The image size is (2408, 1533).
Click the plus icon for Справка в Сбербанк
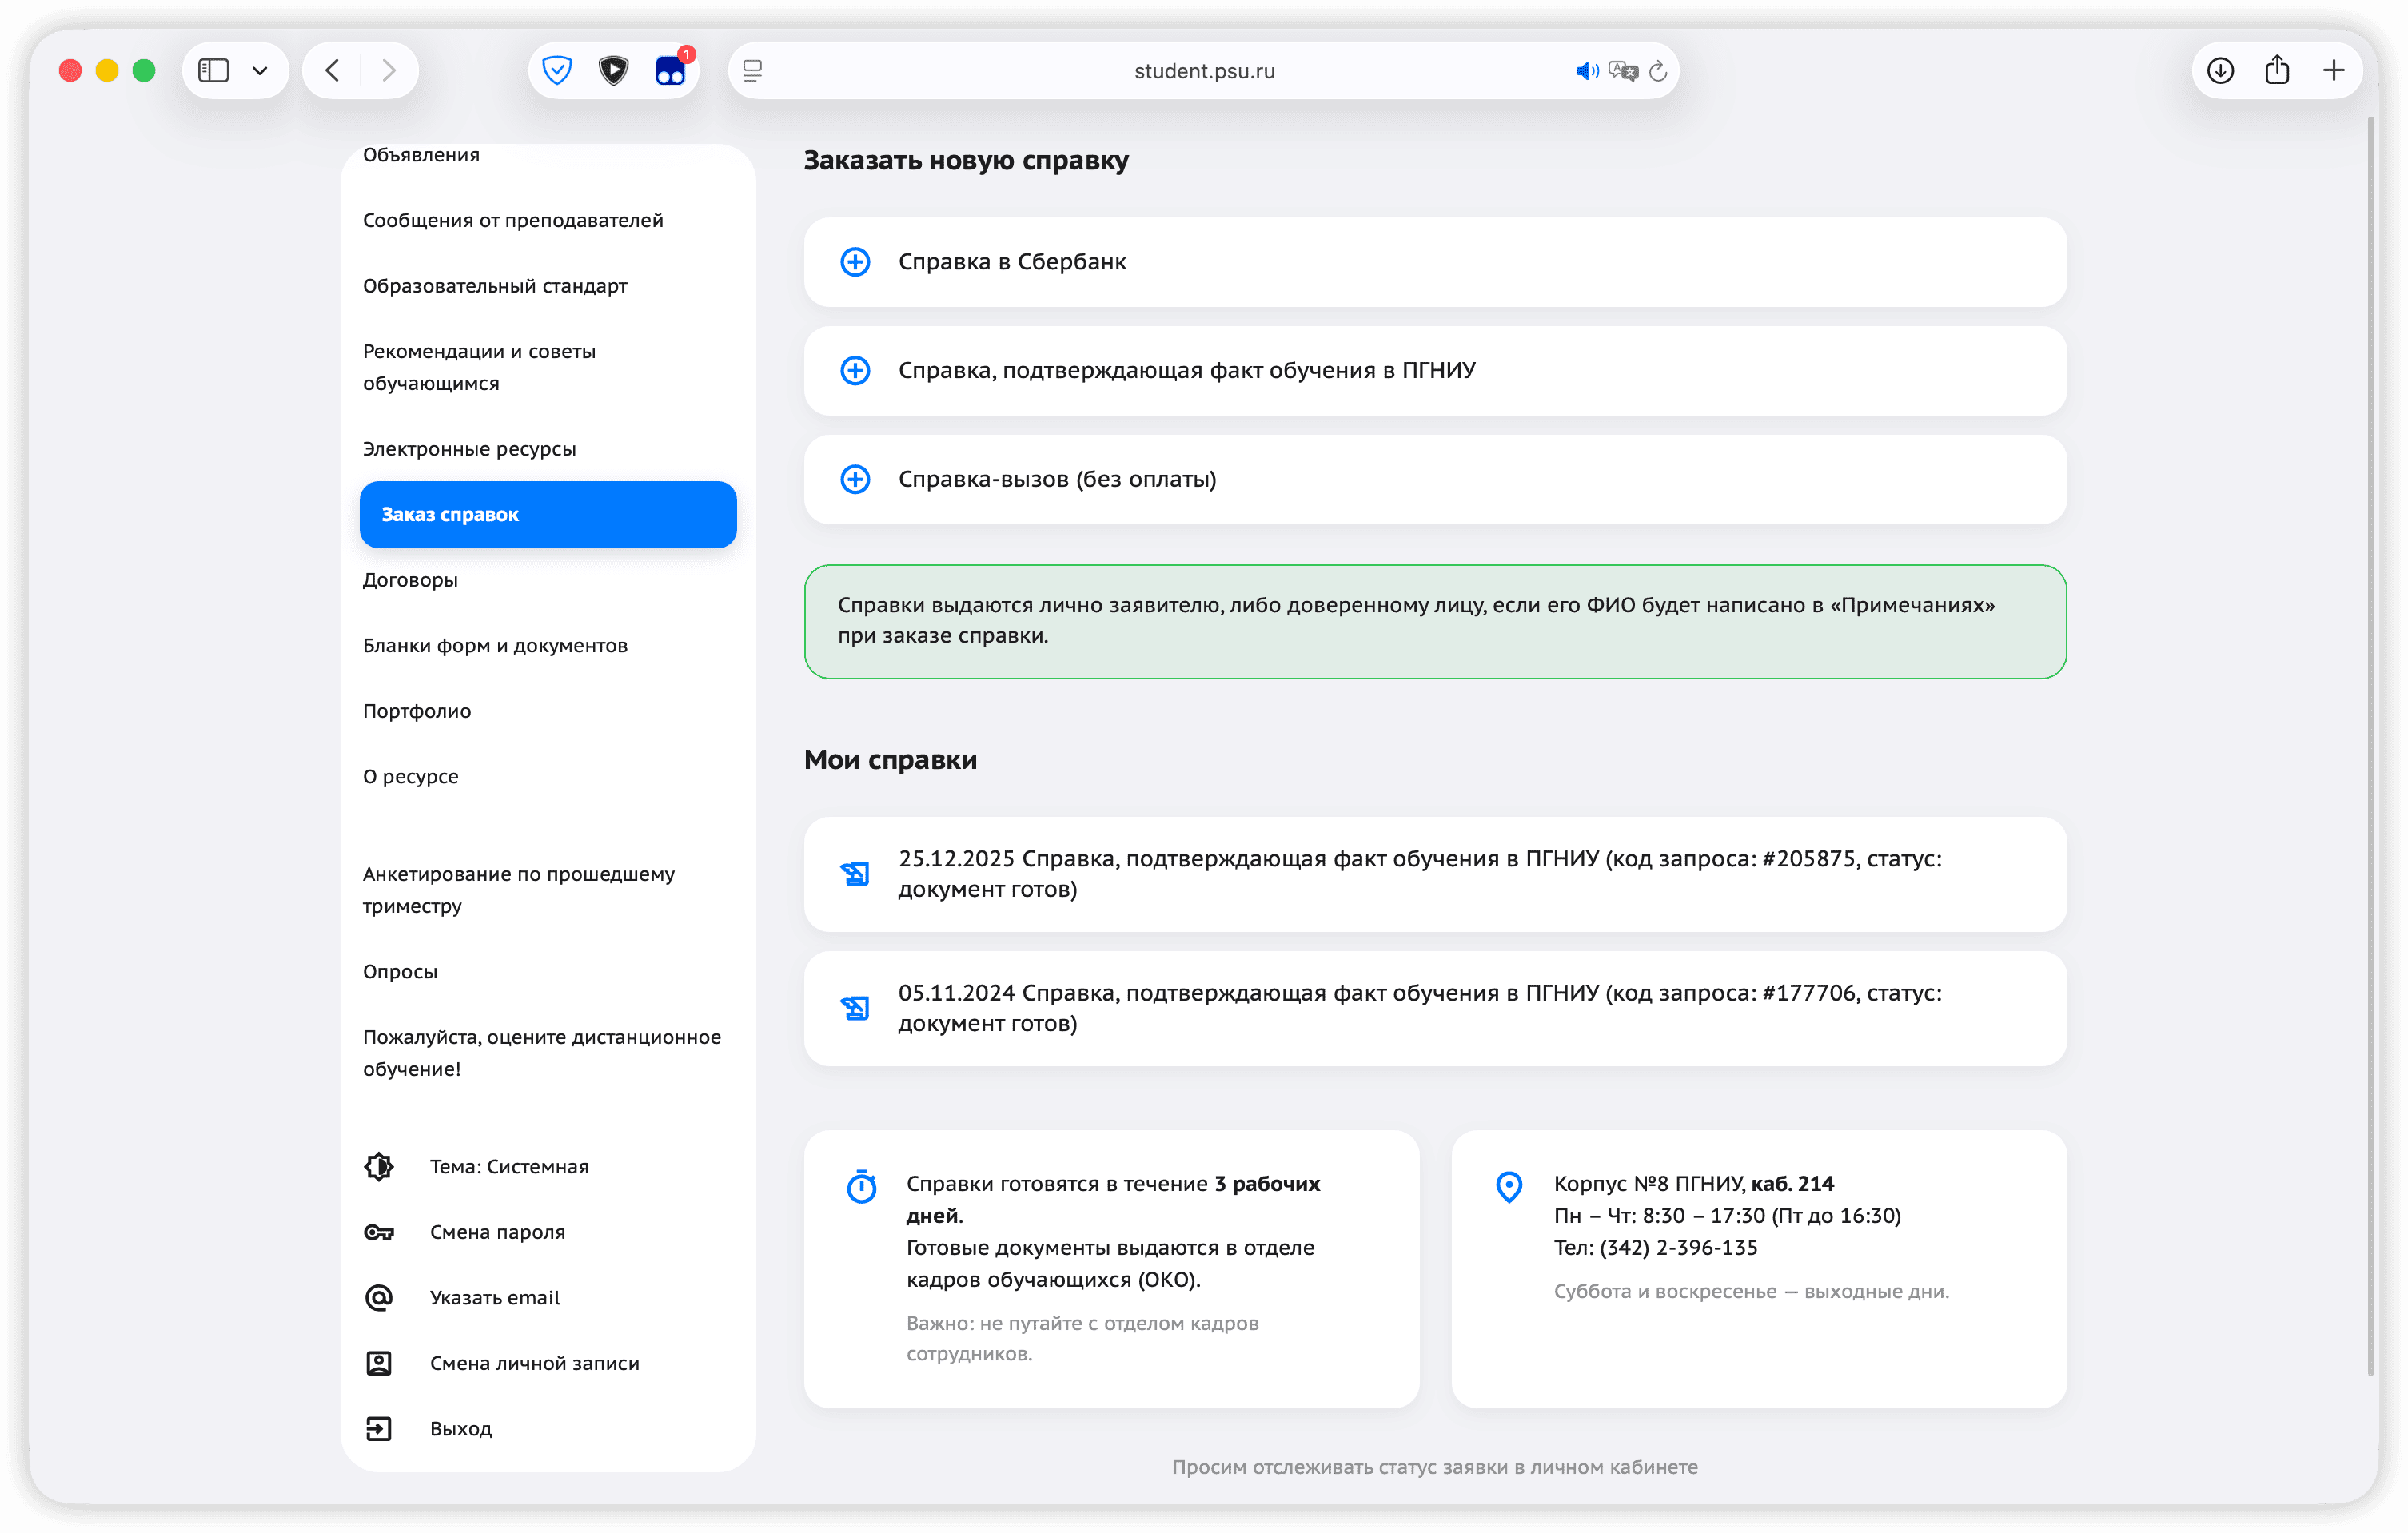[855, 262]
